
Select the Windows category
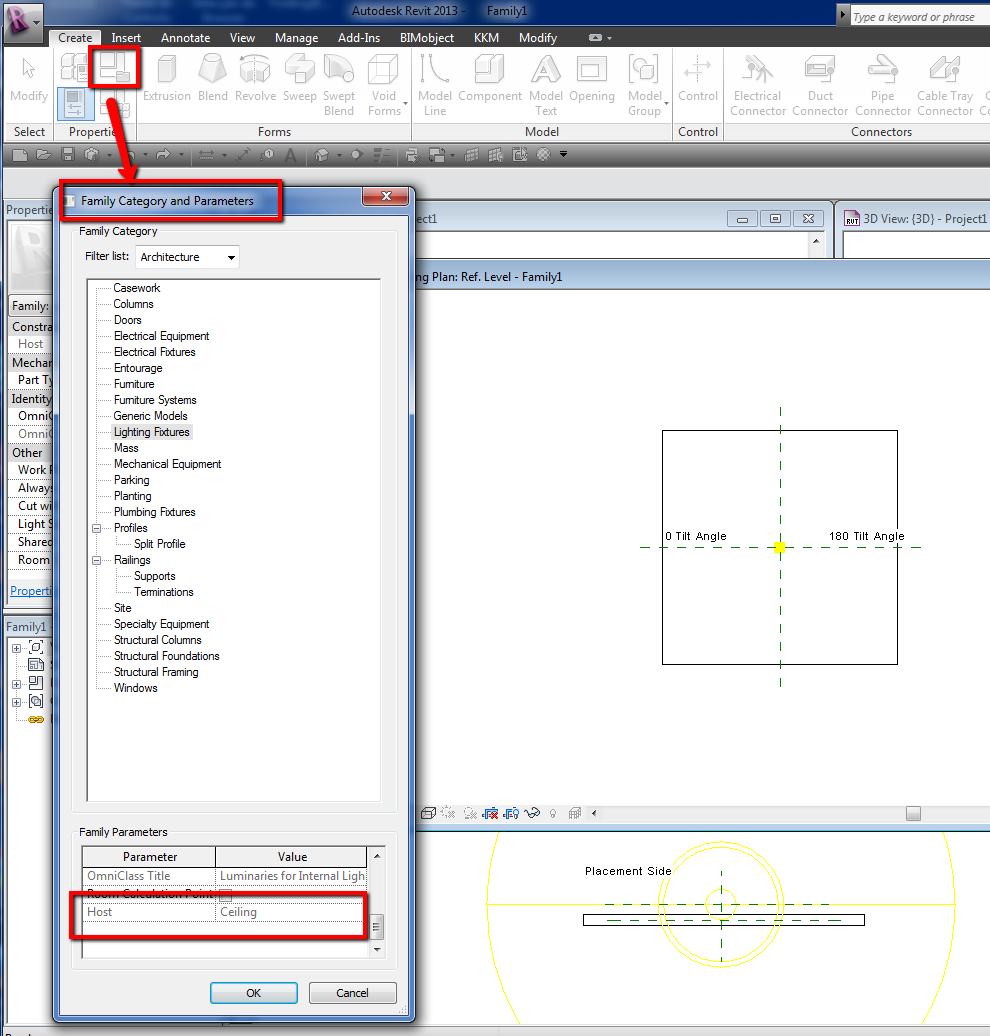pos(135,688)
